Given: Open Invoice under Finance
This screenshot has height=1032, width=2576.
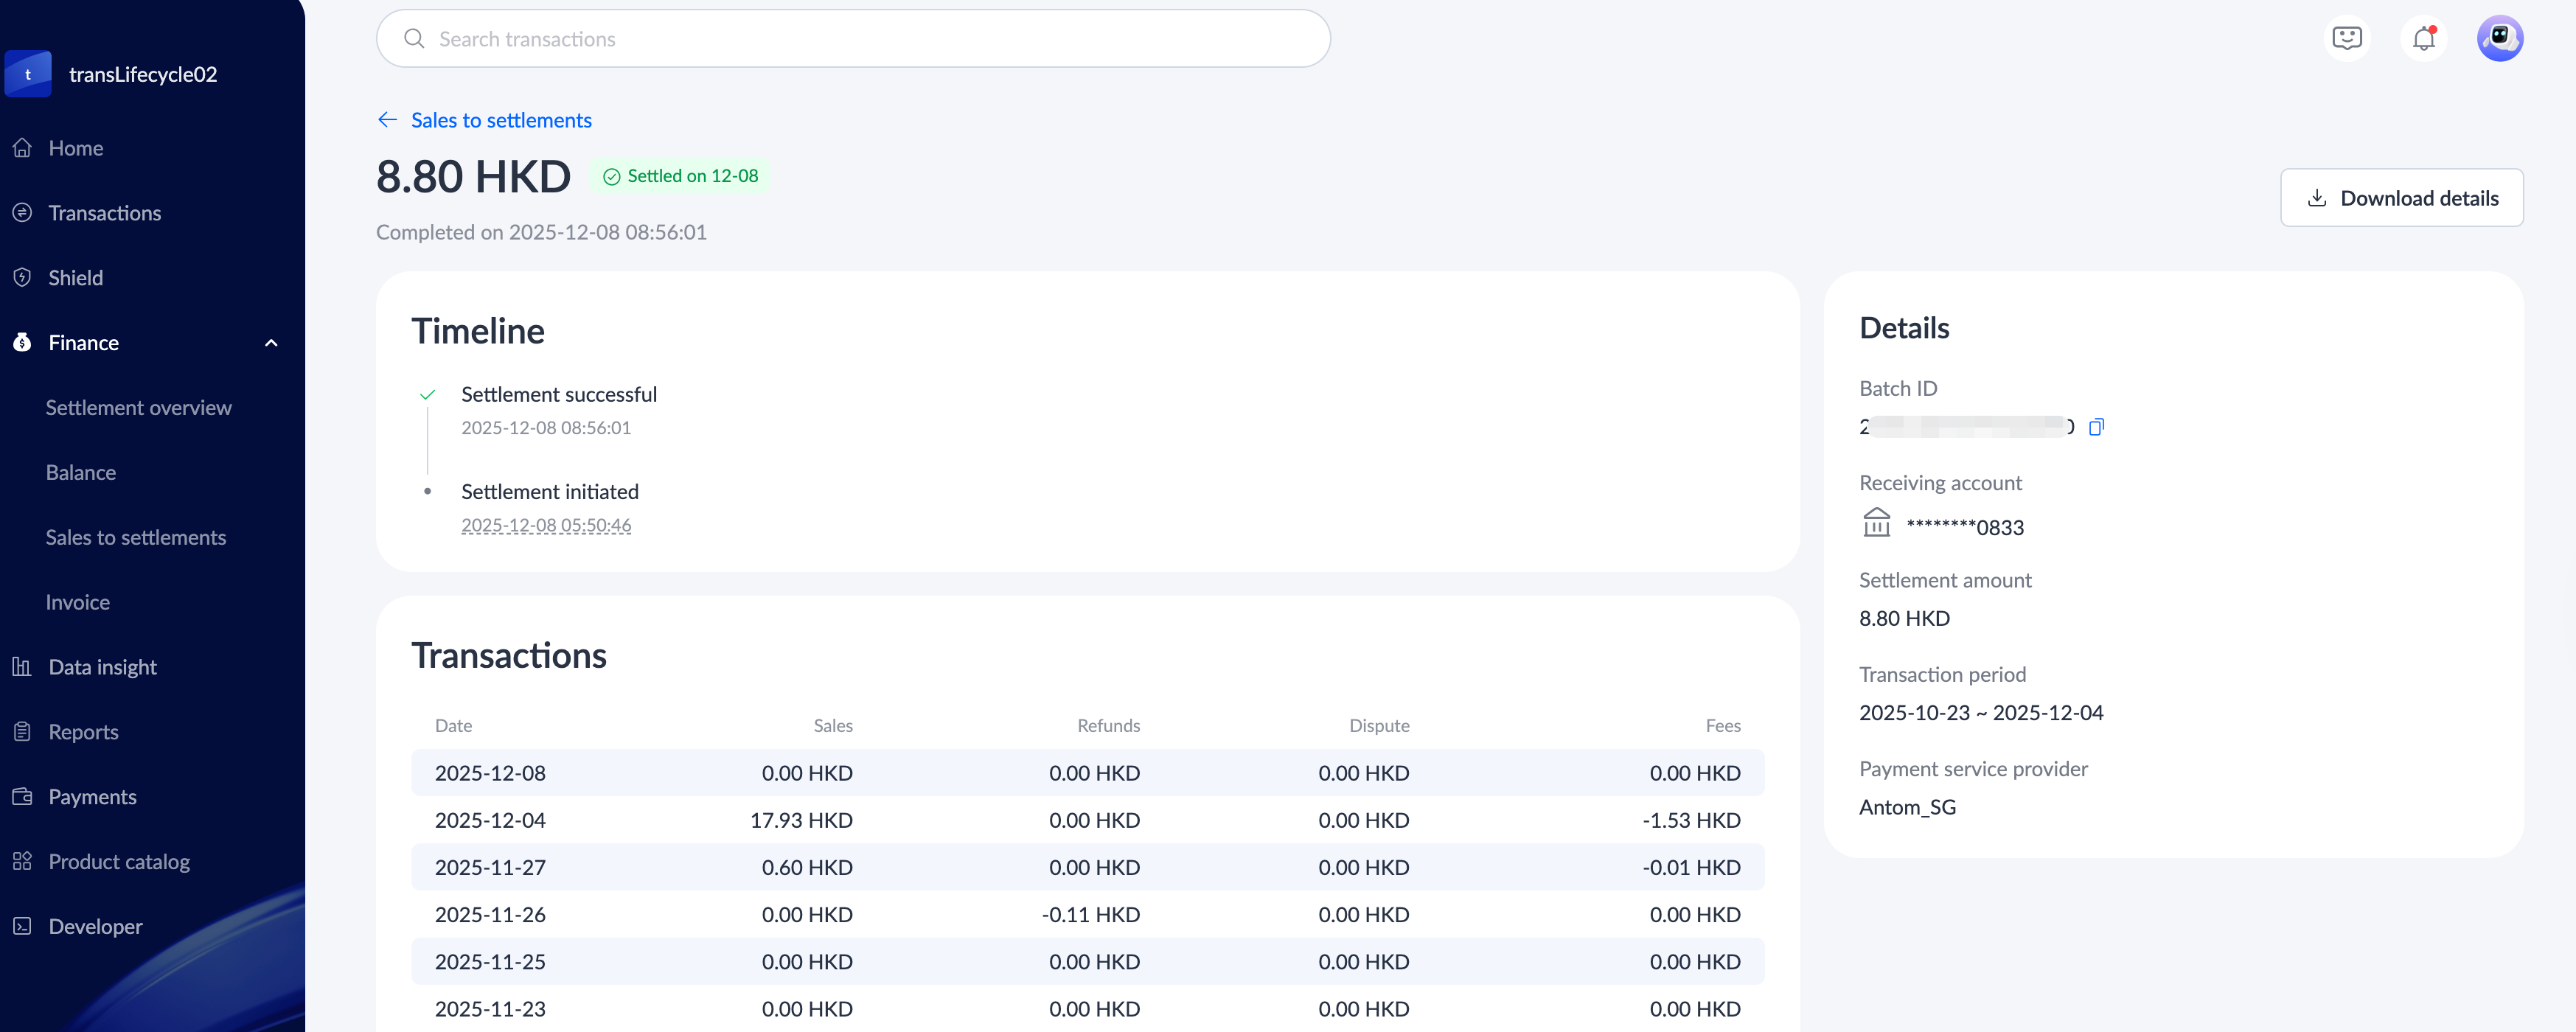Looking at the screenshot, I should (78, 602).
